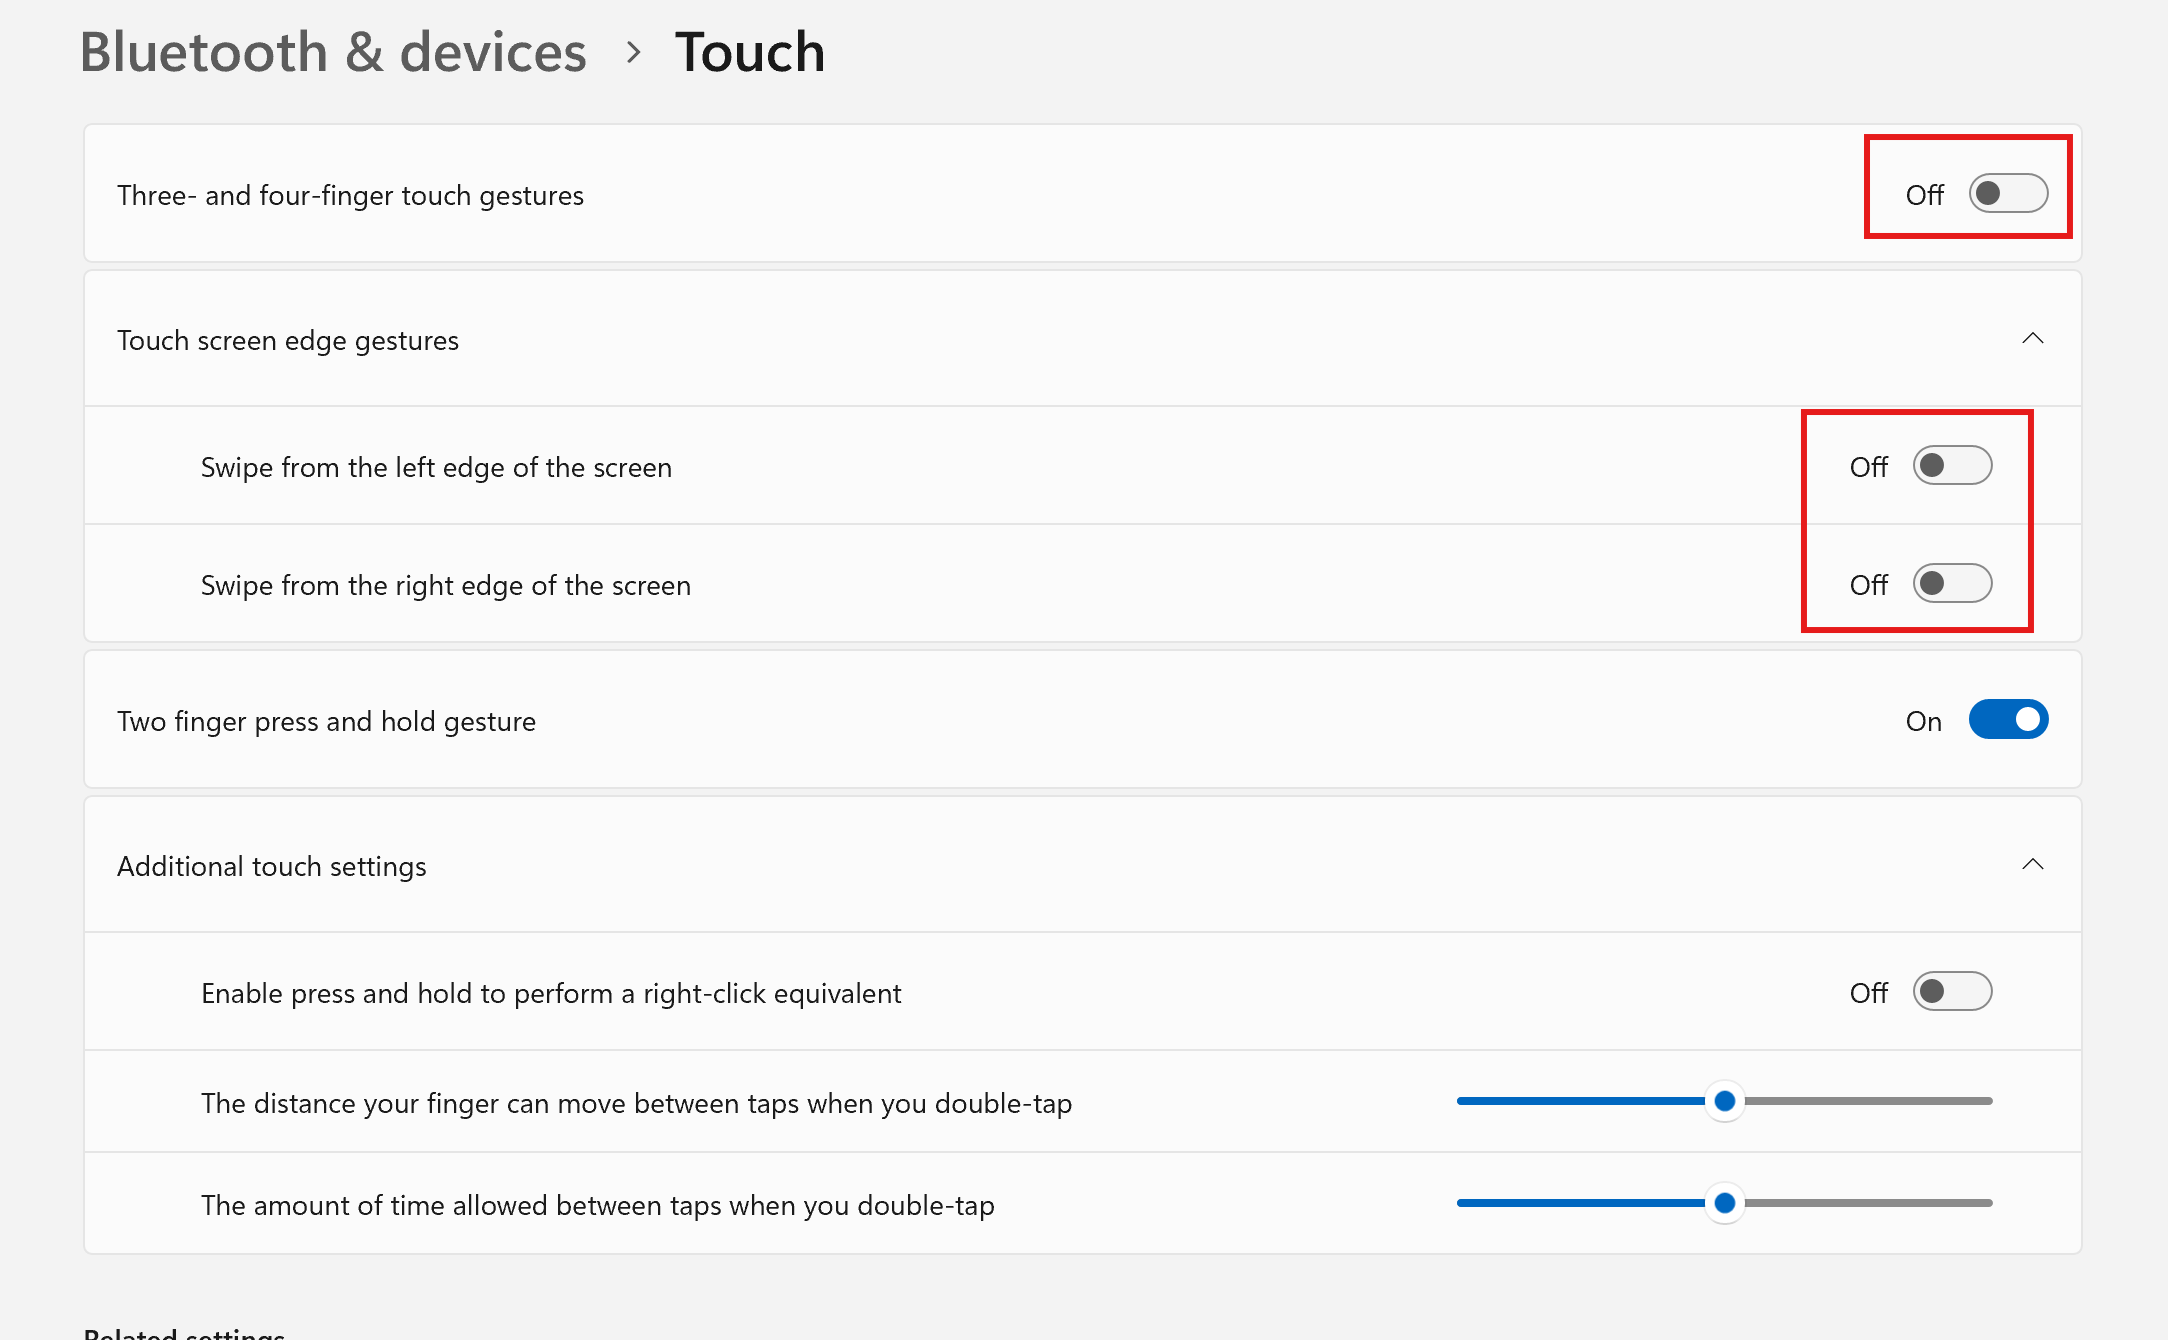
Task: Enable the swipe from left edge switch
Action: point(1952,466)
